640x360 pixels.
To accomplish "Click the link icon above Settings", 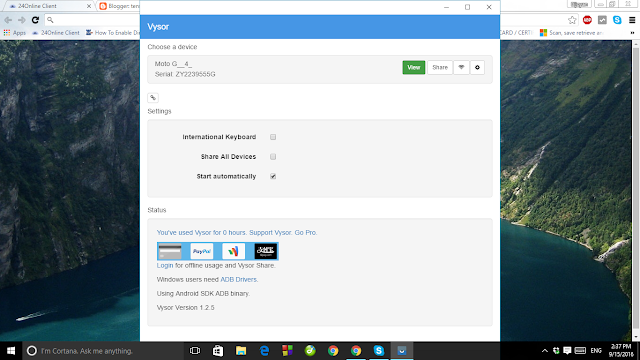I will [x=153, y=98].
